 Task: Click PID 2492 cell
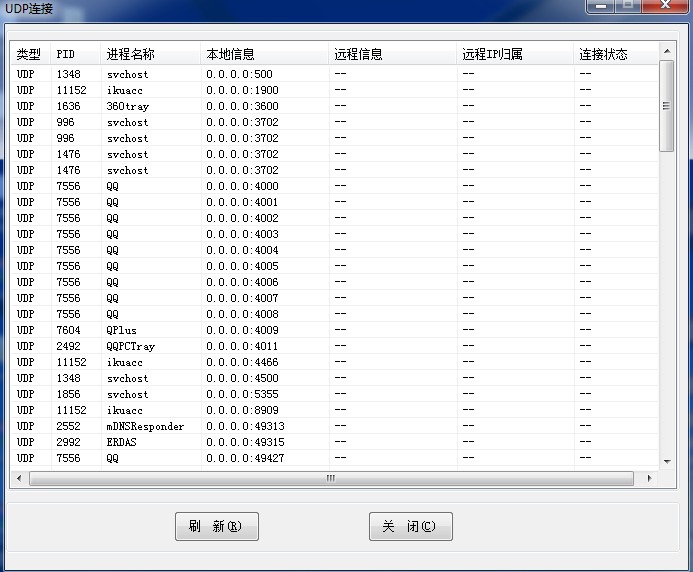click(x=69, y=346)
